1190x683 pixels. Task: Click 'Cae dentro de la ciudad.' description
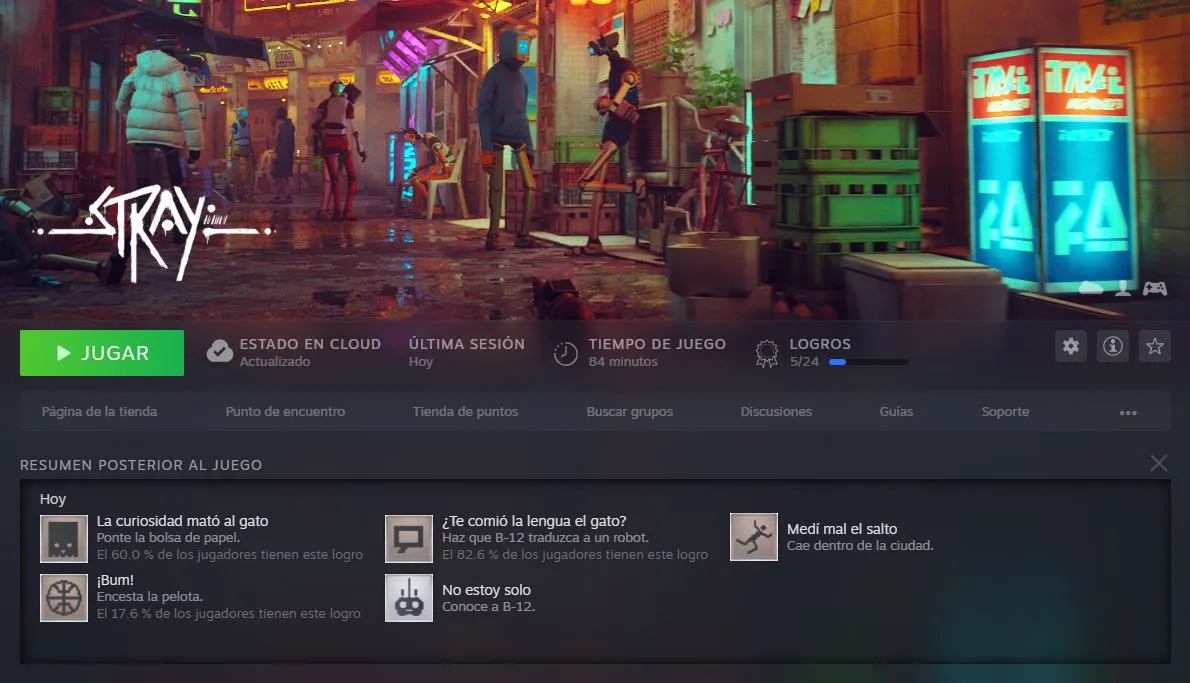860,546
